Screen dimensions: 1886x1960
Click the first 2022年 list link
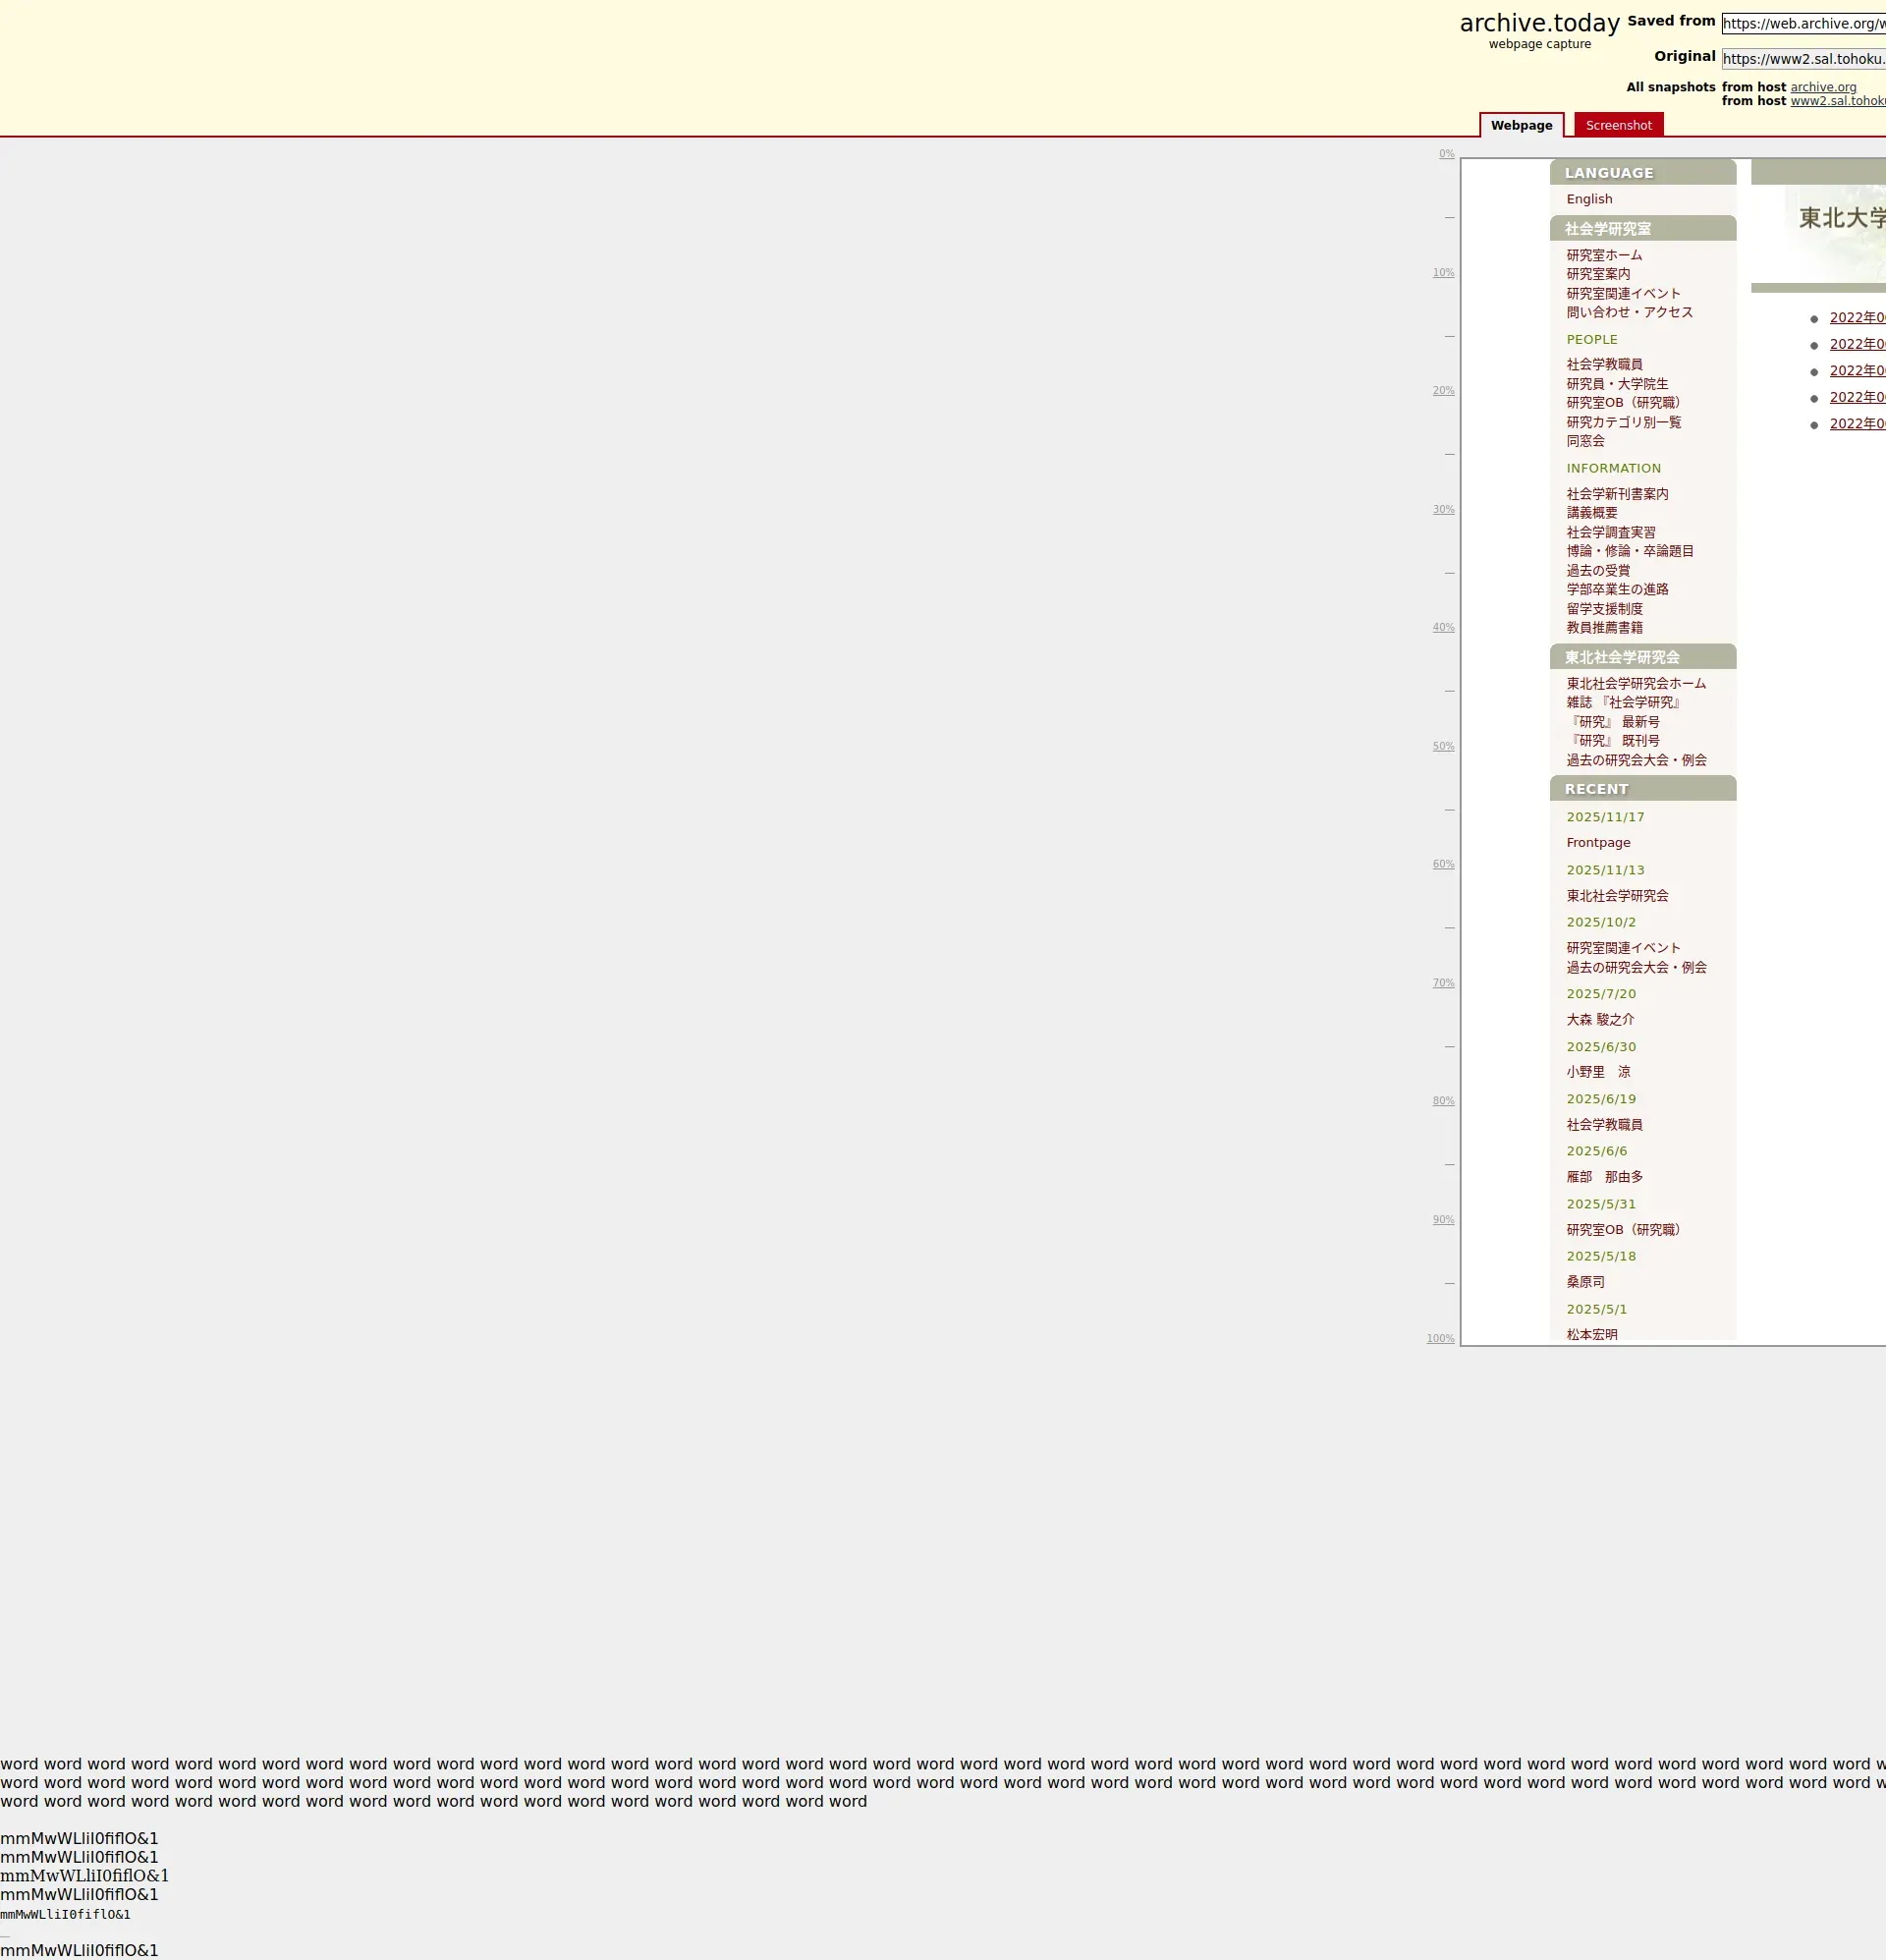tap(1857, 318)
